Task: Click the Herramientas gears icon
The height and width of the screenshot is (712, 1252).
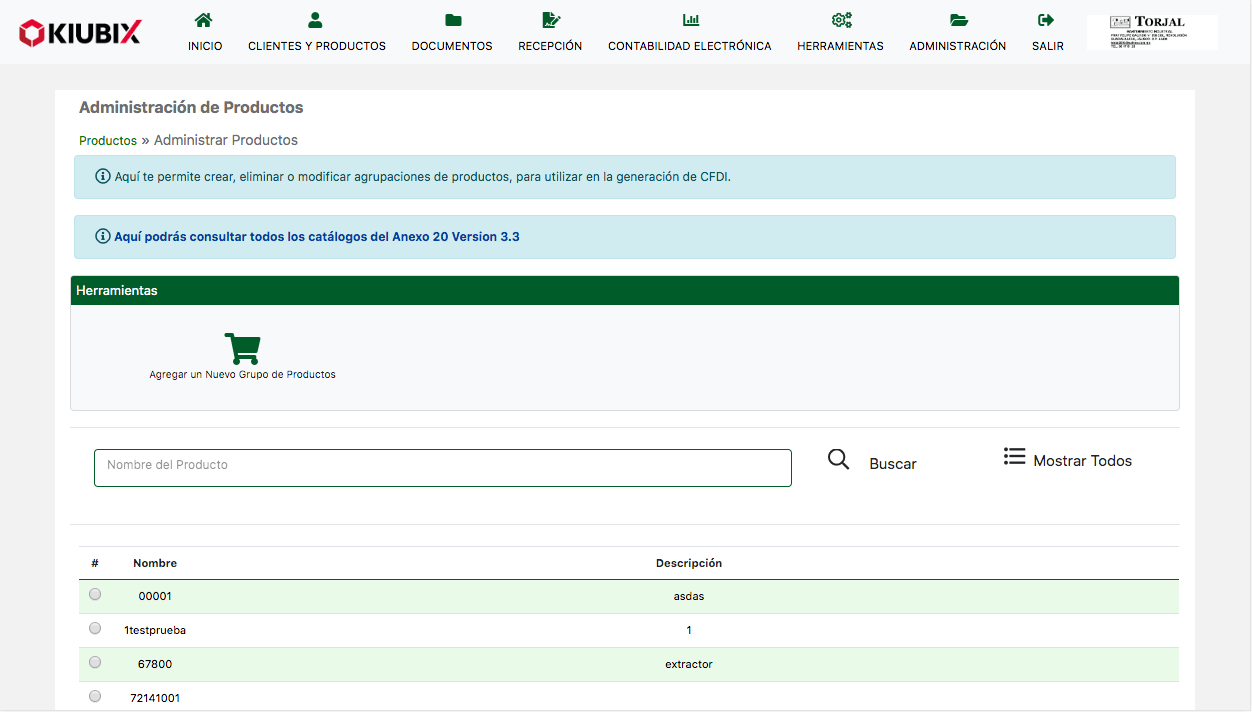Action: click(840, 20)
